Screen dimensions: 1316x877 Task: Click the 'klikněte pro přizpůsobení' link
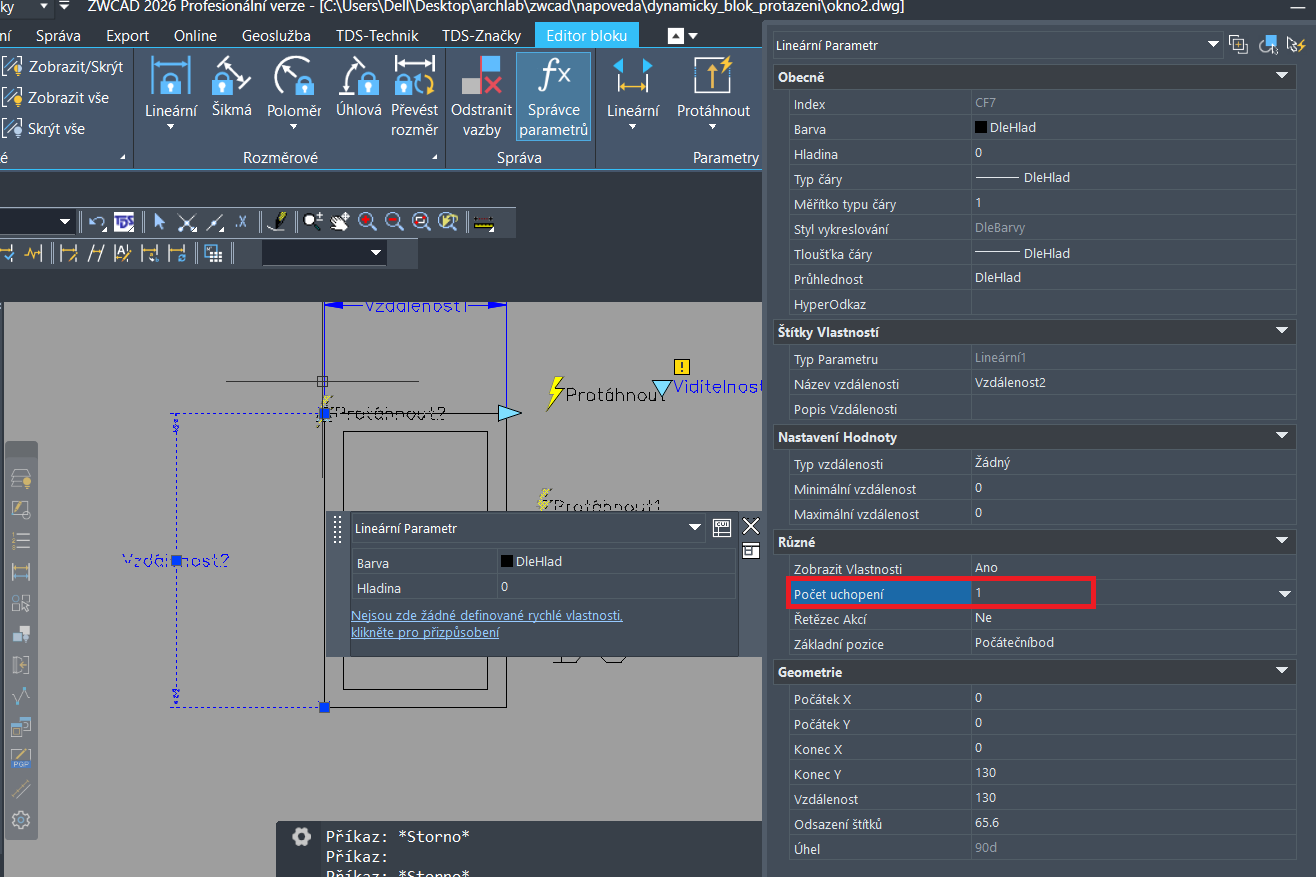pyautogui.click(x=425, y=632)
